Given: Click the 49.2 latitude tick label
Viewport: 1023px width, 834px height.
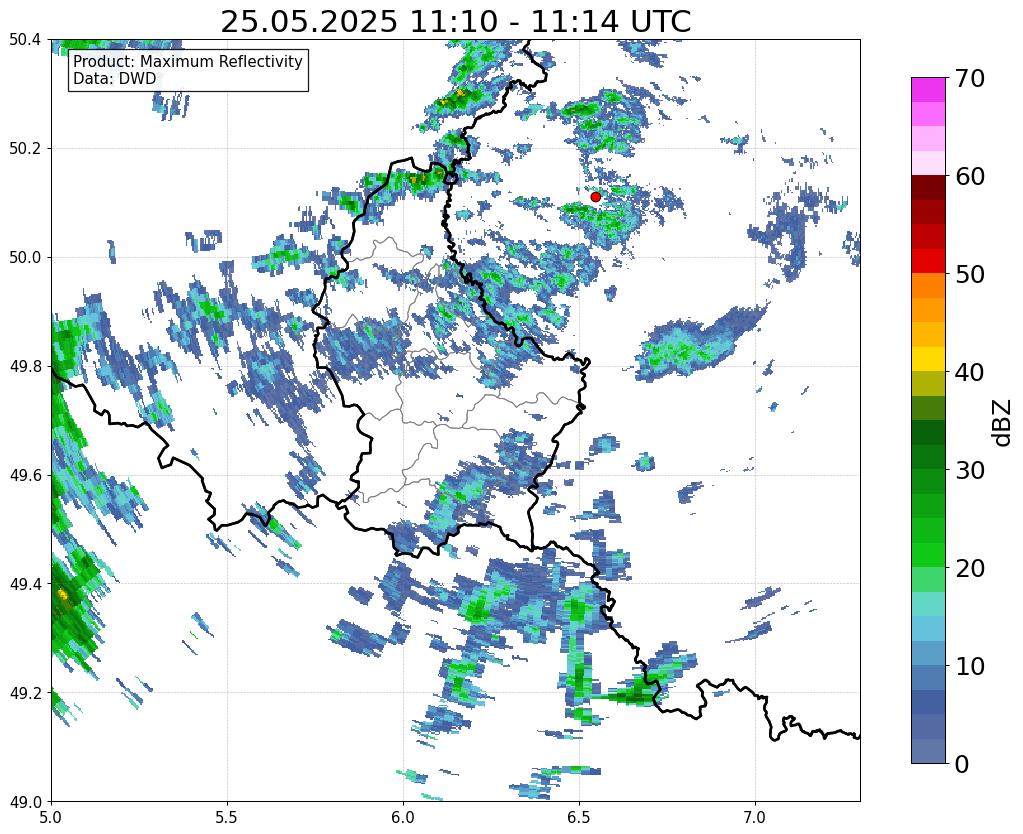Looking at the screenshot, I should [25, 692].
